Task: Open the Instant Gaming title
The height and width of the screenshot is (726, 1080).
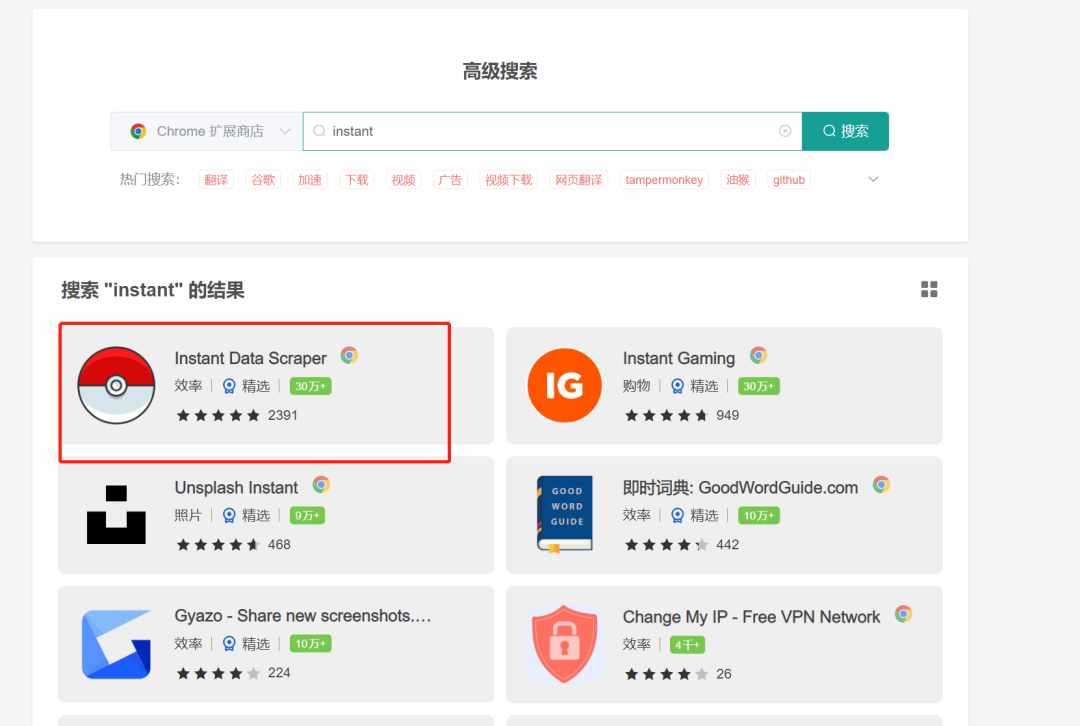Action: tap(678, 358)
